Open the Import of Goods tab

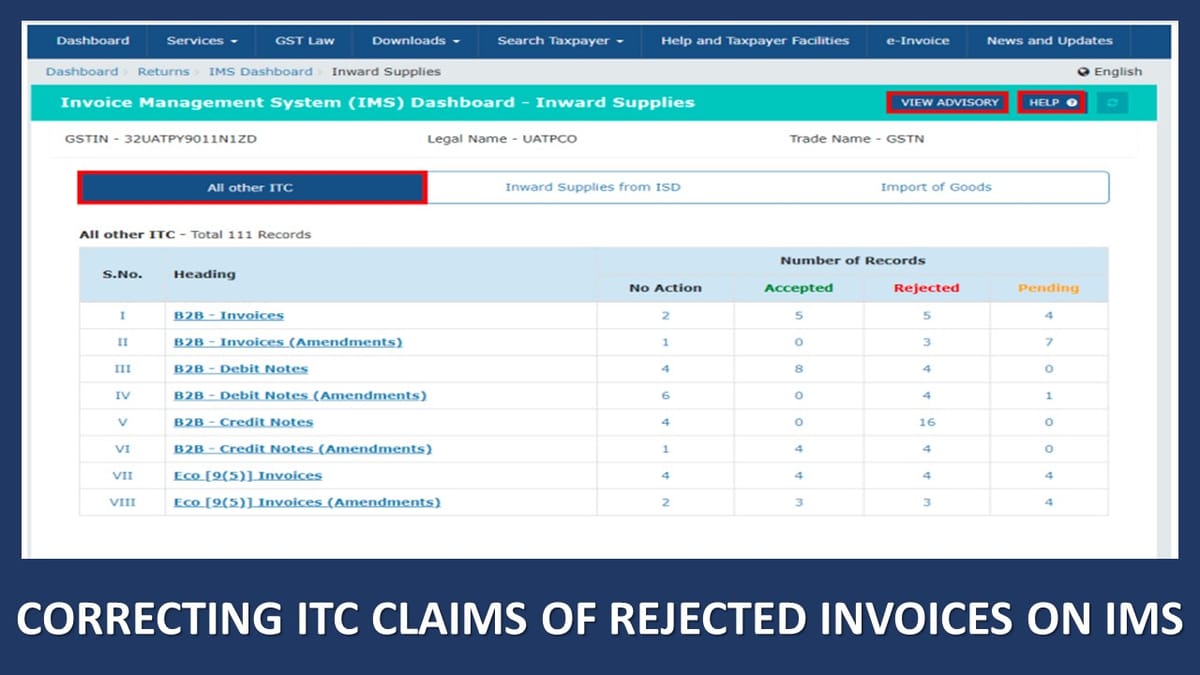click(936, 187)
